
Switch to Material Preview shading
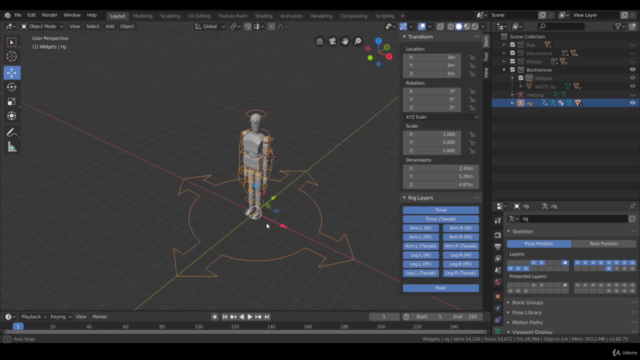coord(467,27)
